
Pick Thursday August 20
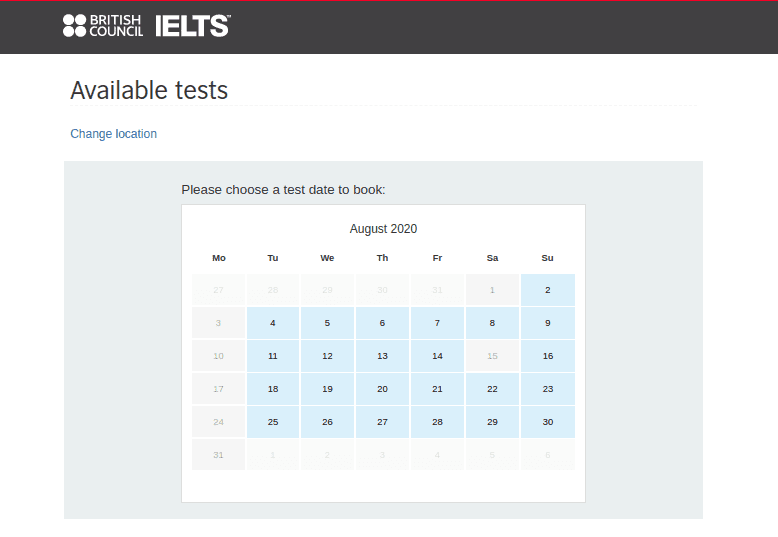click(382, 389)
